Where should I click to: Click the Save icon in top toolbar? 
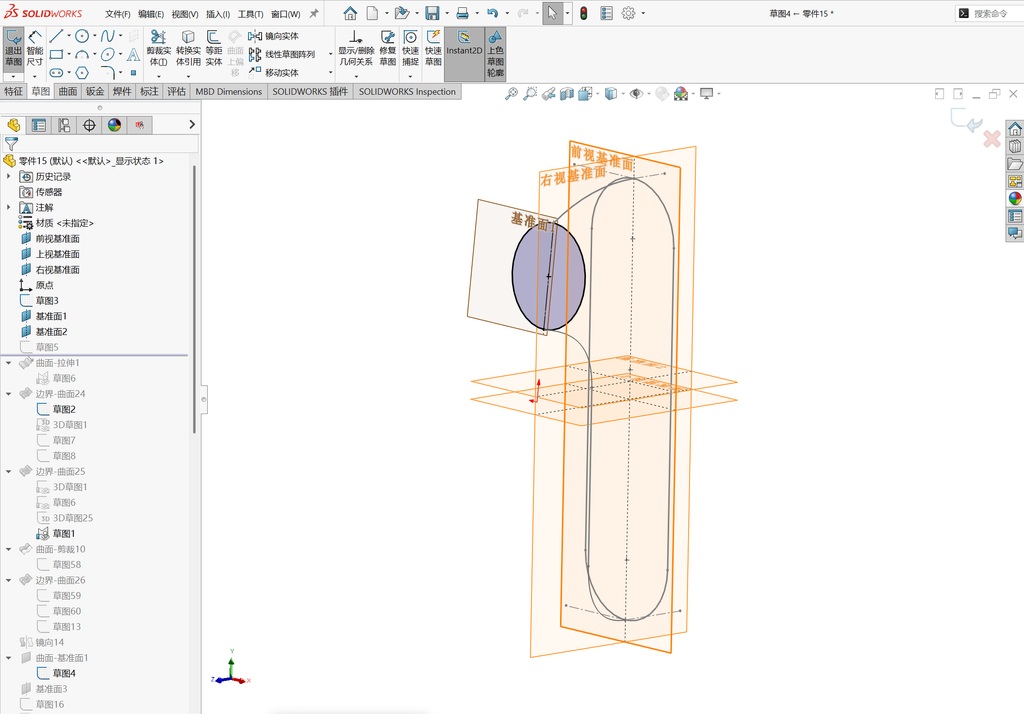click(x=432, y=13)
